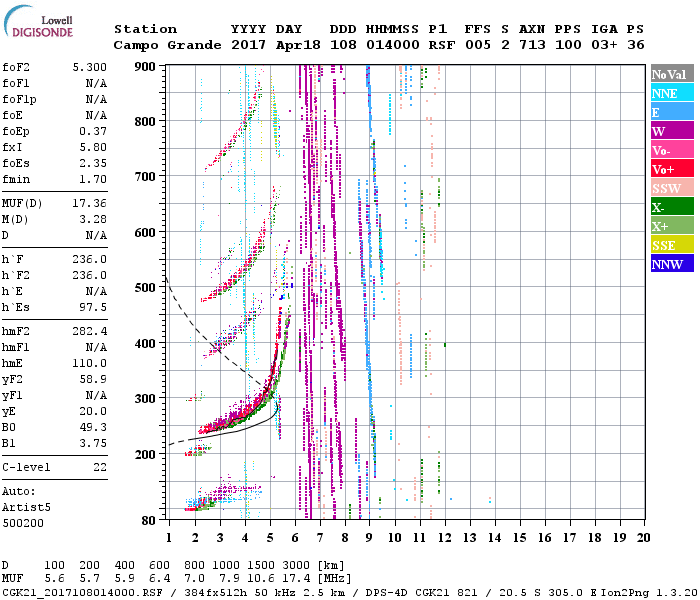Screen dimensions: 700x600
Task: Click the Campo Grande station name
Action: point(167,45)
